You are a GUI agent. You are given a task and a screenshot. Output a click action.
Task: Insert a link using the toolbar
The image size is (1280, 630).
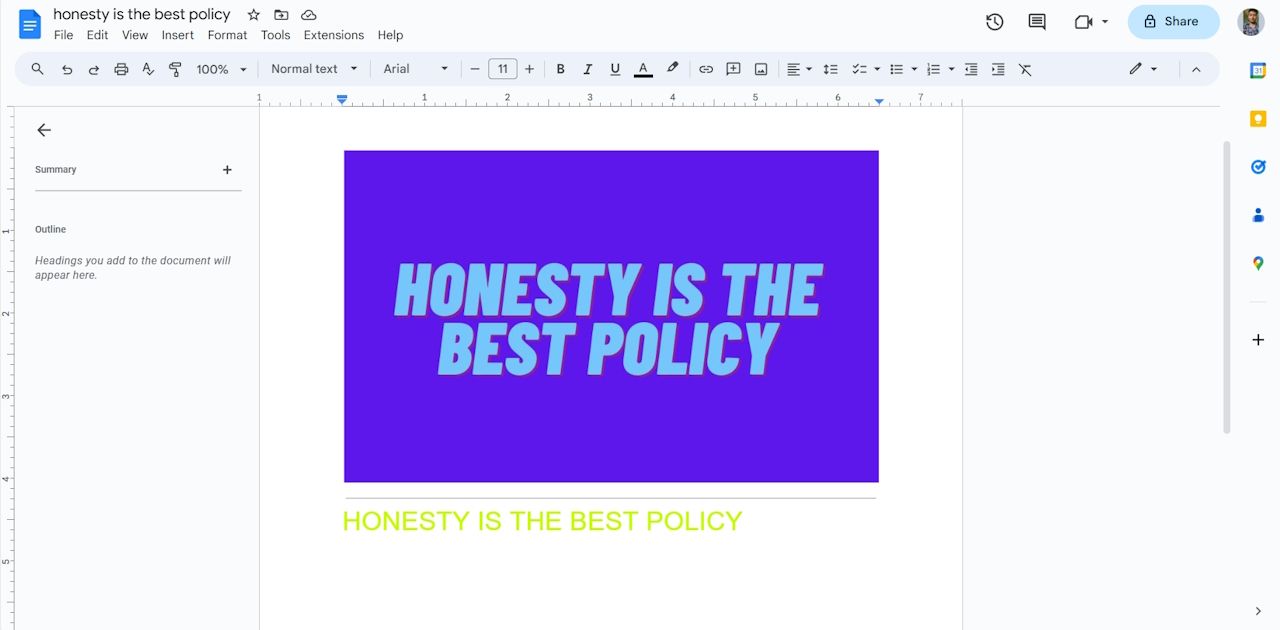click(706, 69)
